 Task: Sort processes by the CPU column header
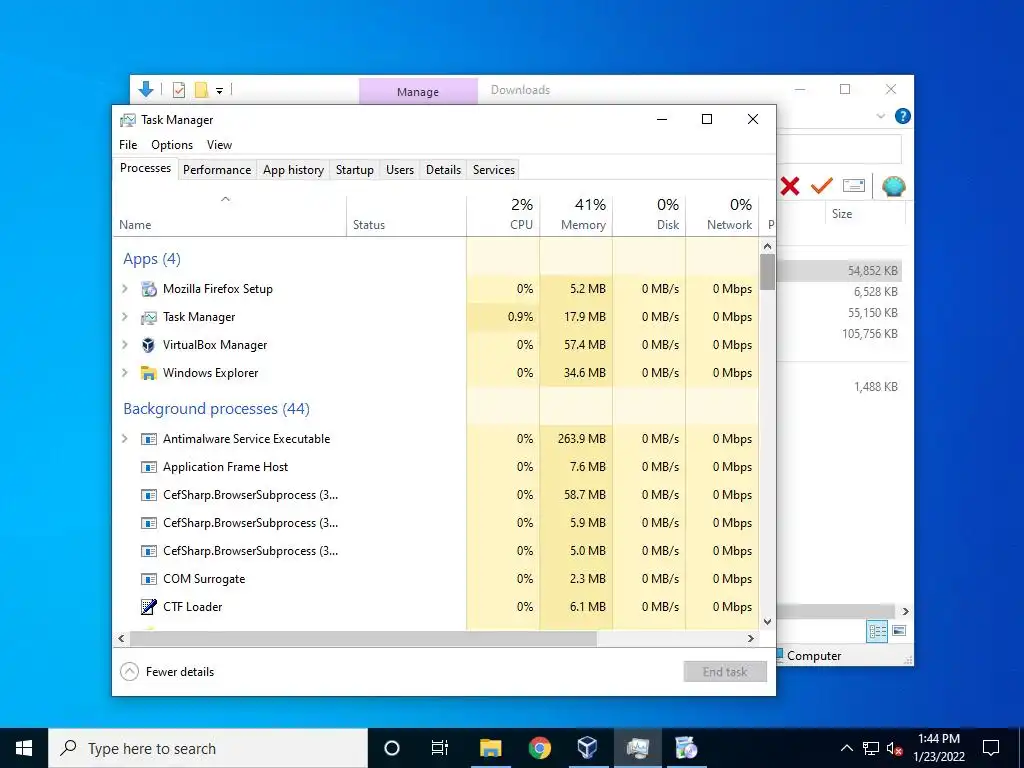[503, 215]
